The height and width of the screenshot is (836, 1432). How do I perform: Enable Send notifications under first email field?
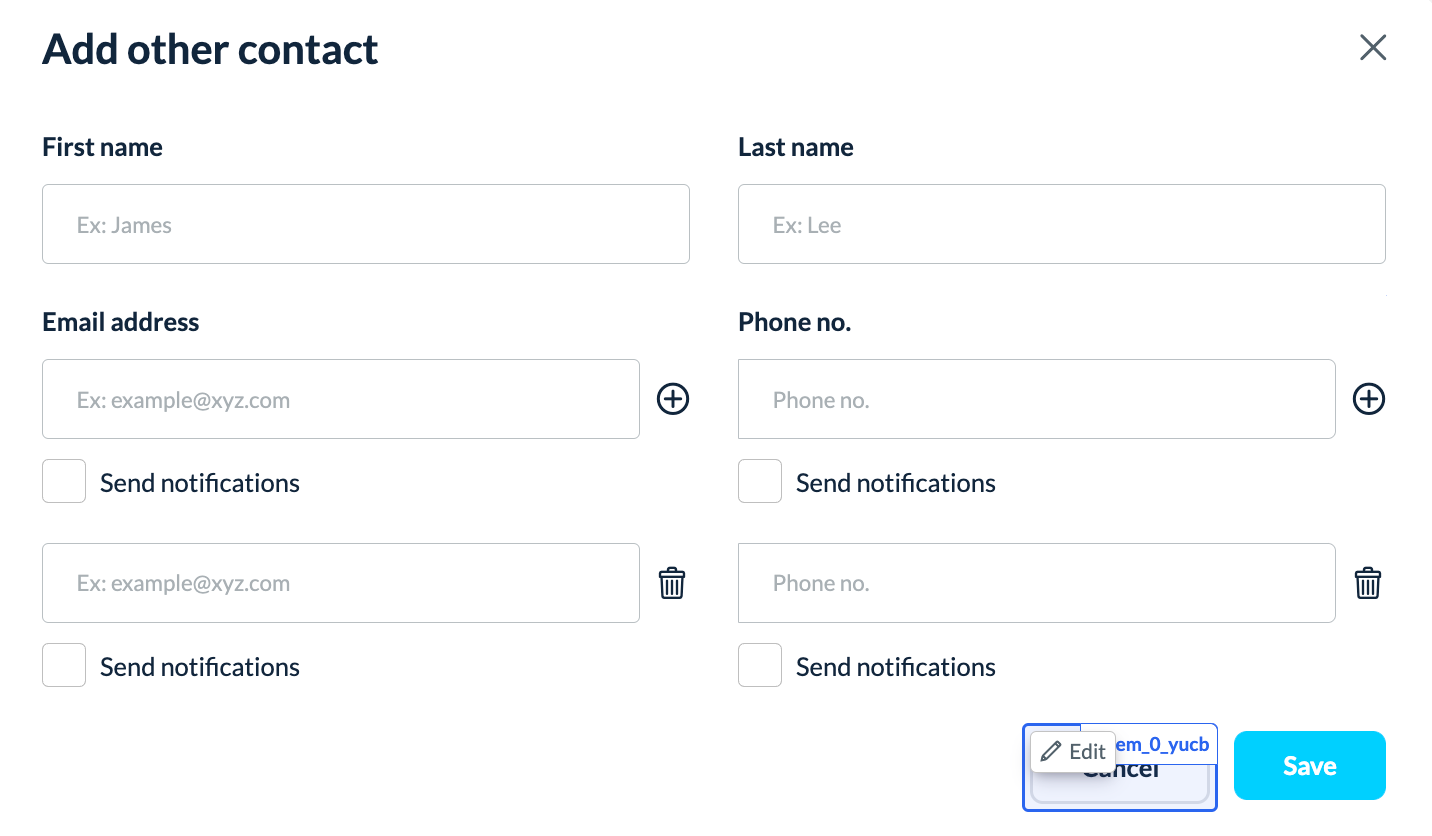tap(64, 481)
